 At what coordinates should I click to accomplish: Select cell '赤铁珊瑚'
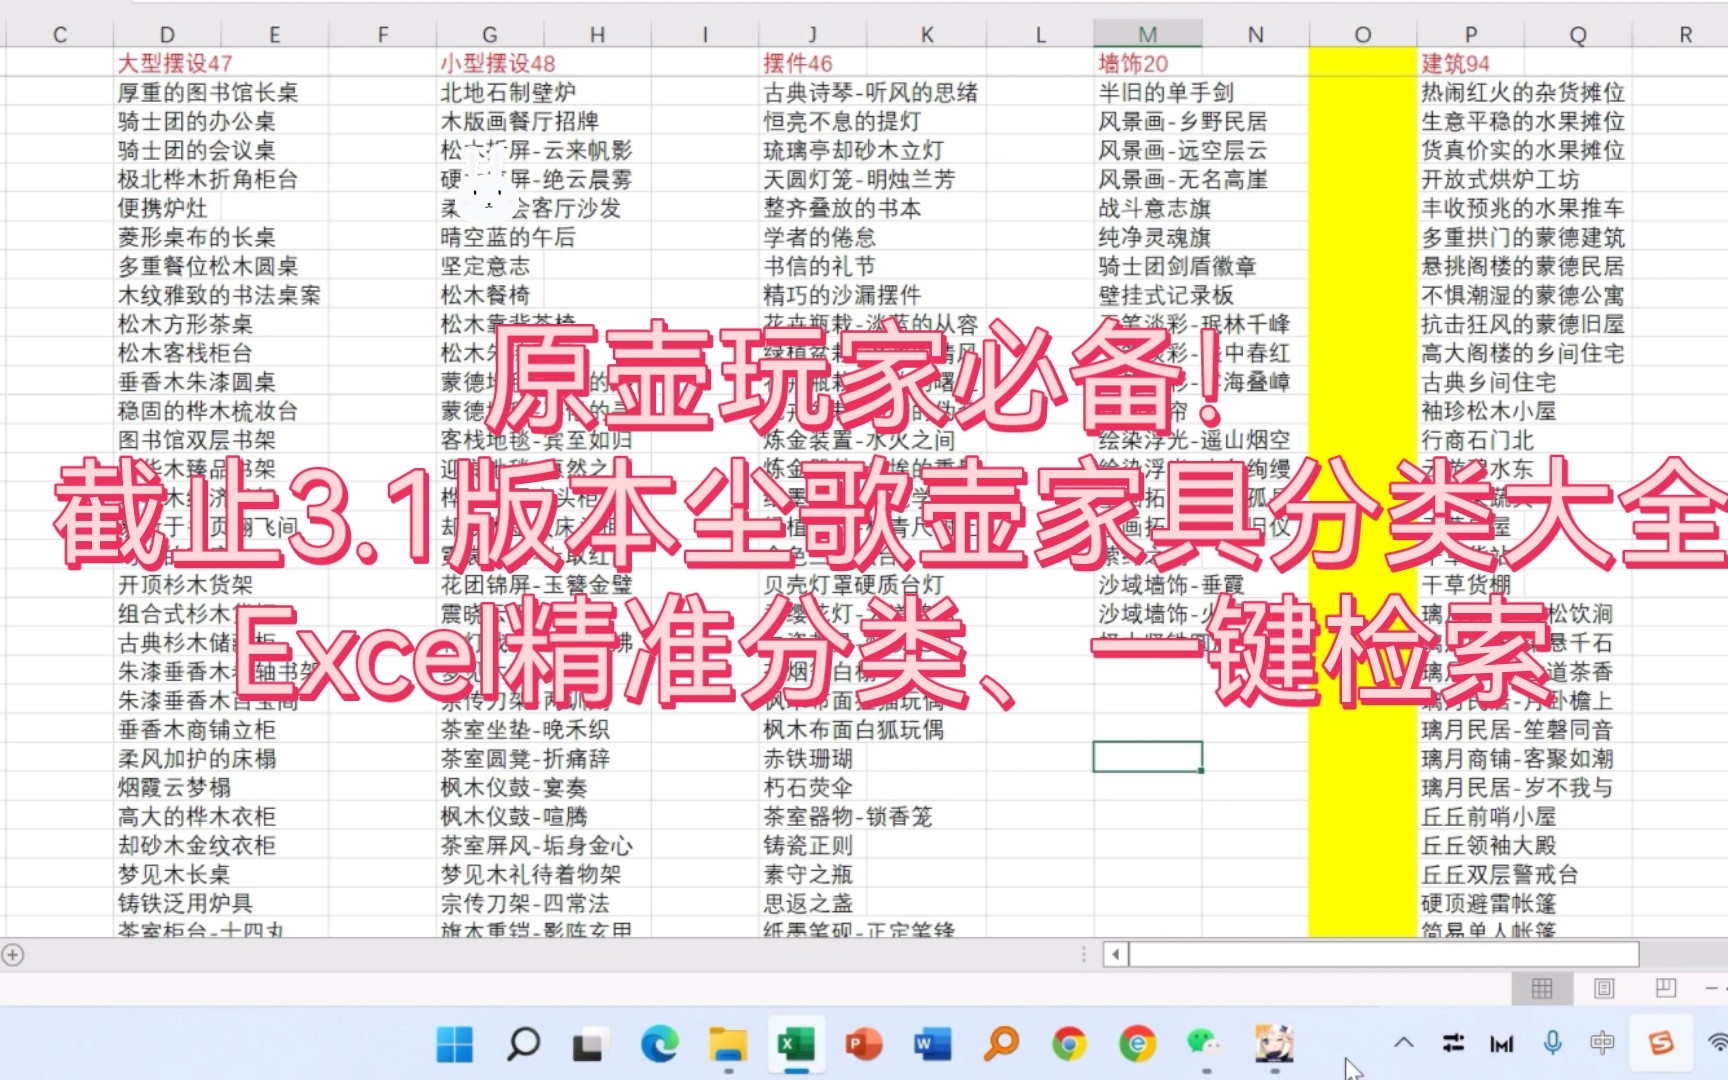click(808, 758)
